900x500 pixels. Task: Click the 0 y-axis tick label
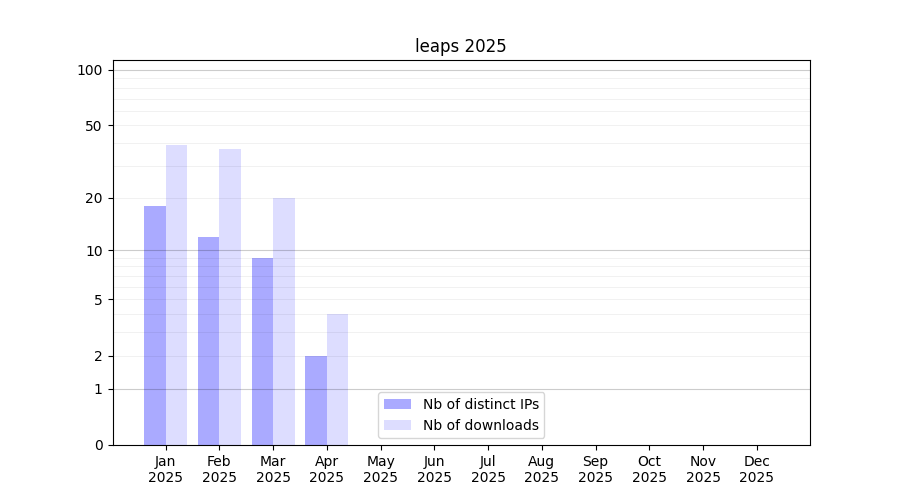(x=98, y=445)
